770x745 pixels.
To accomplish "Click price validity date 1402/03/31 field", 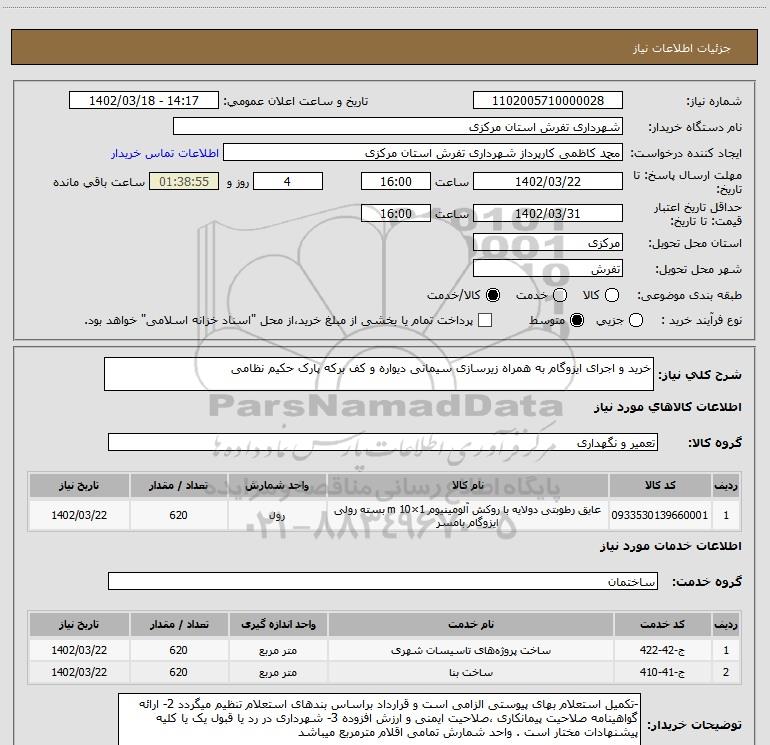I will pos(548,213).
